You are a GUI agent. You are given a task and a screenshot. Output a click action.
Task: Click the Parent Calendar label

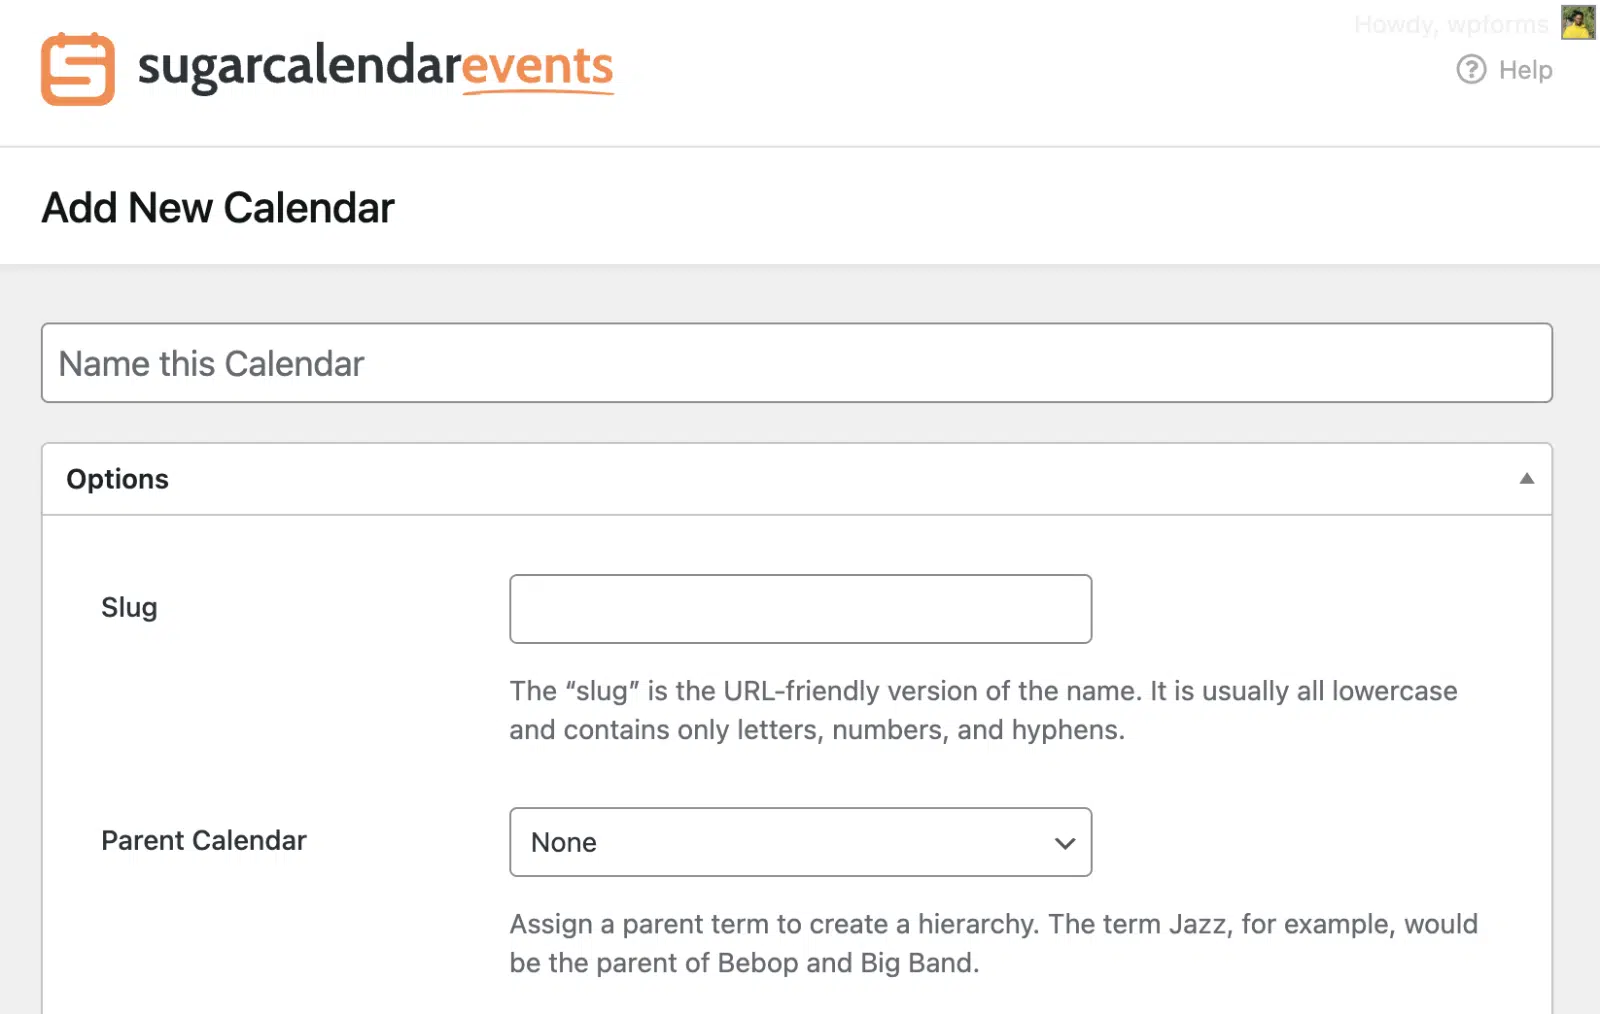[204, 841]
